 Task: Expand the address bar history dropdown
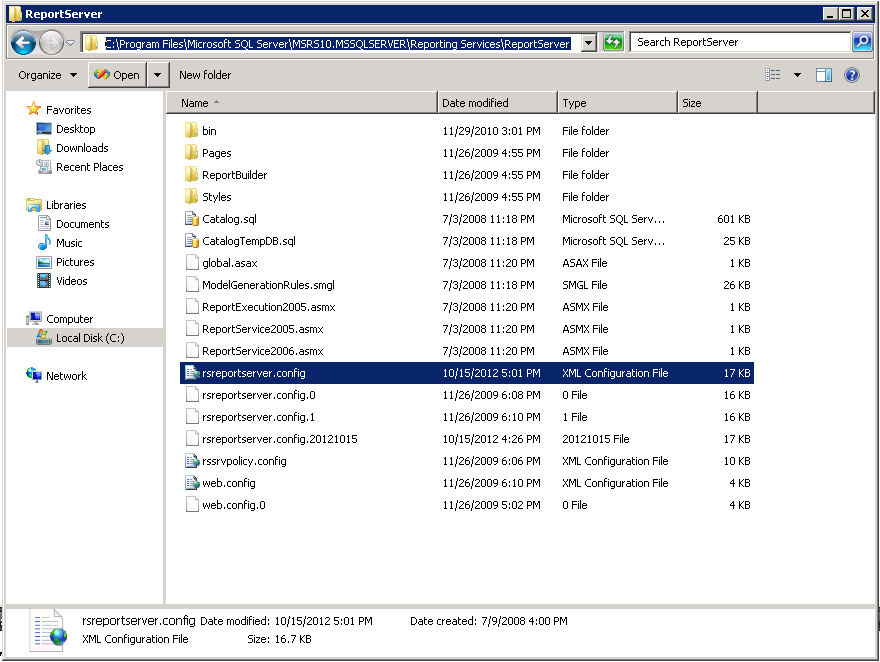(x=589, y=43)
